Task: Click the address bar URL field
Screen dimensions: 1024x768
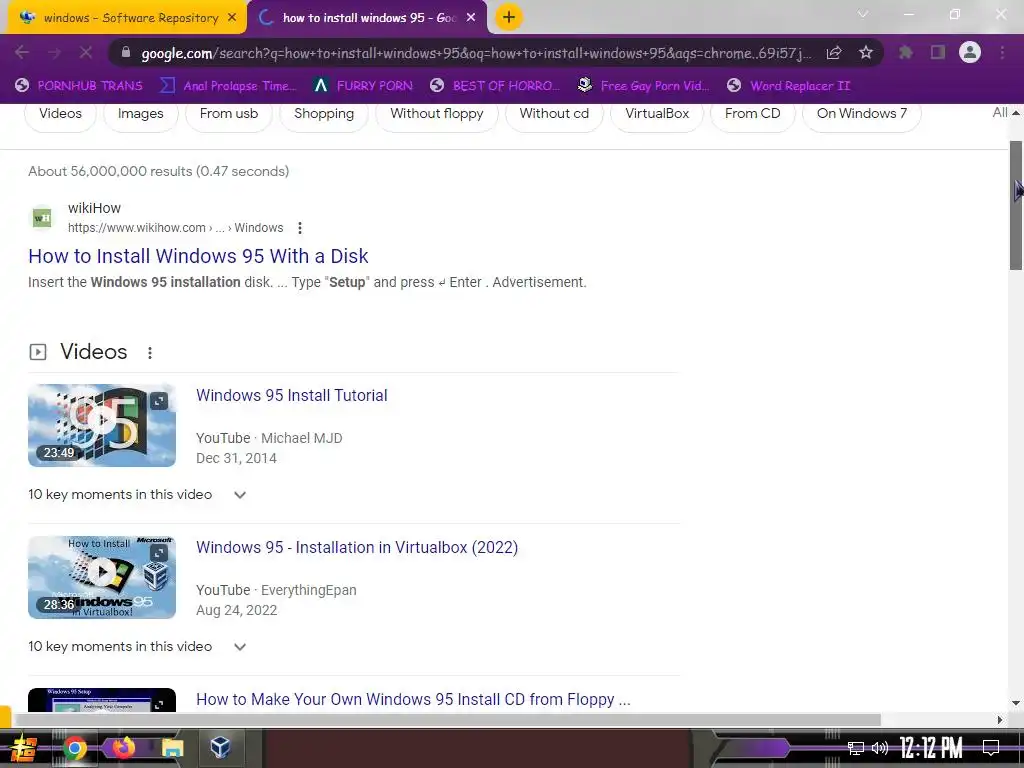Action: (475, 53)
